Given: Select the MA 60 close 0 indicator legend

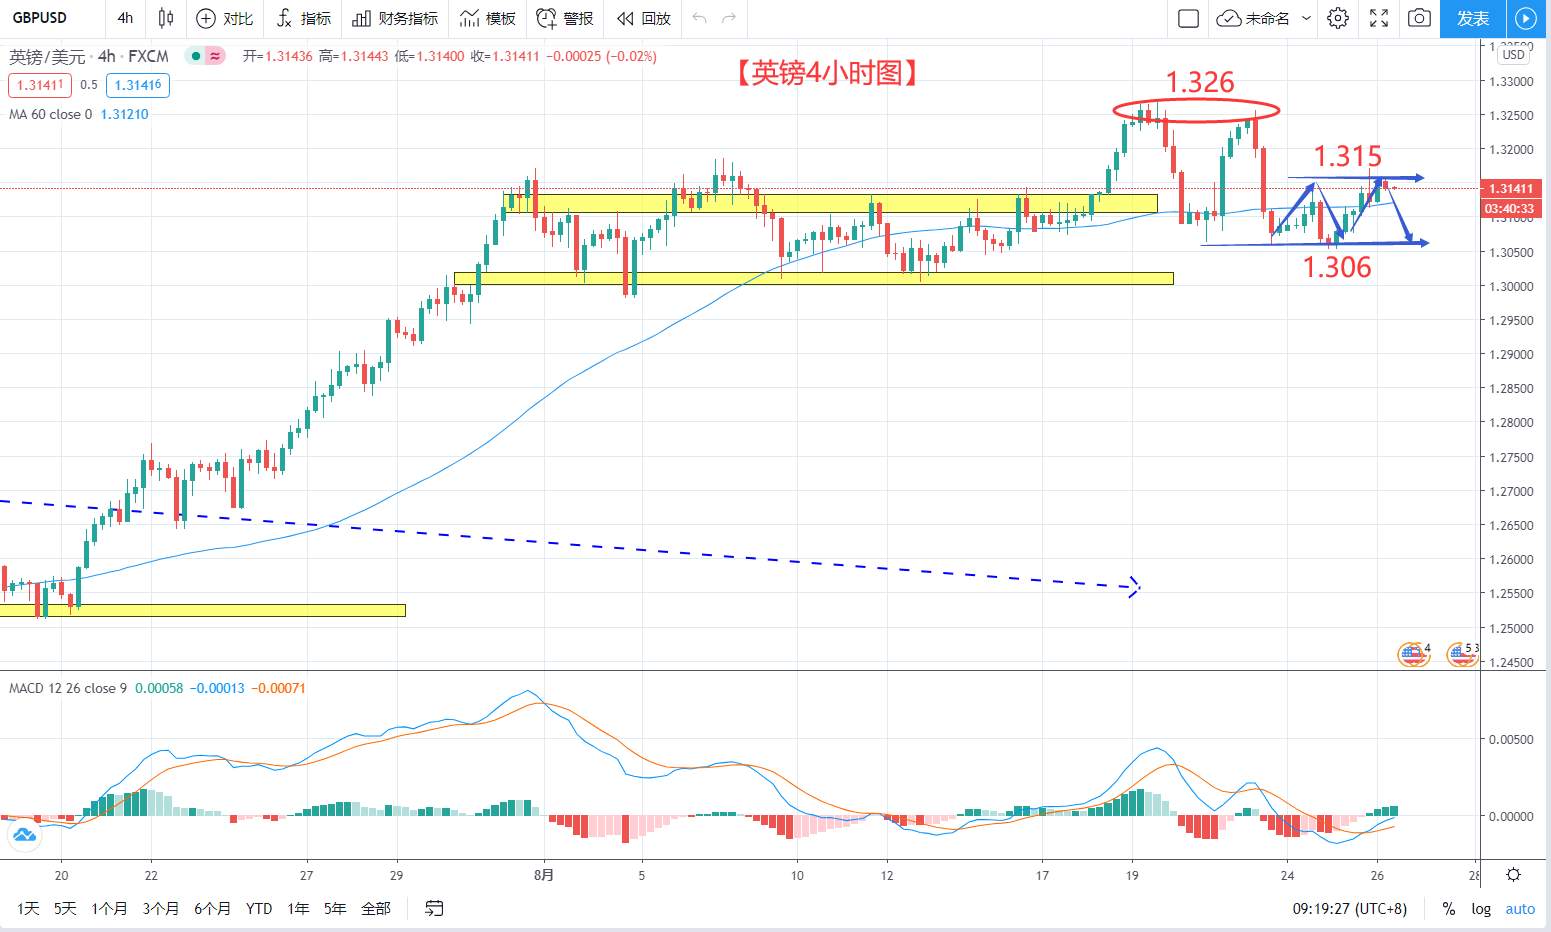Looking at the screenshot, I should click(x=50, y=114).
